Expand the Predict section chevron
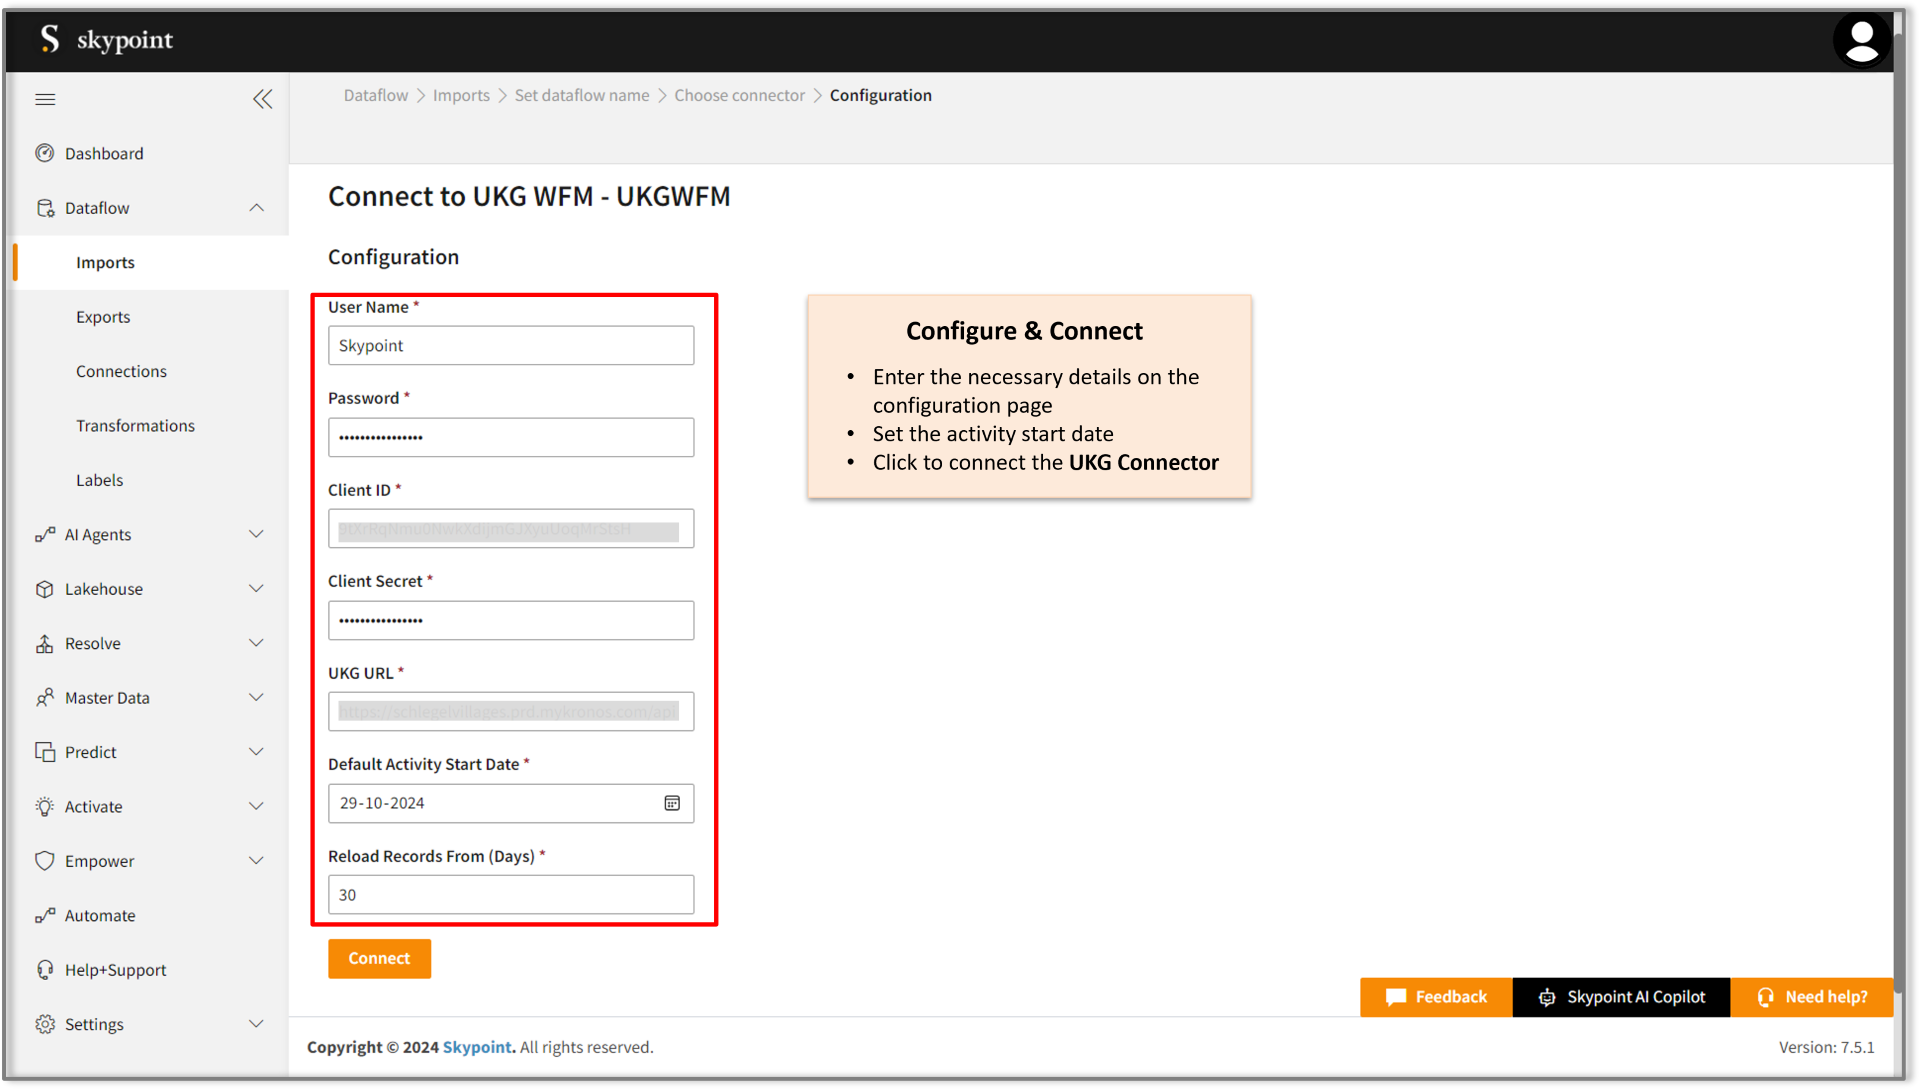Viewport: 1920px width, 1089px height. pos(256,752)
